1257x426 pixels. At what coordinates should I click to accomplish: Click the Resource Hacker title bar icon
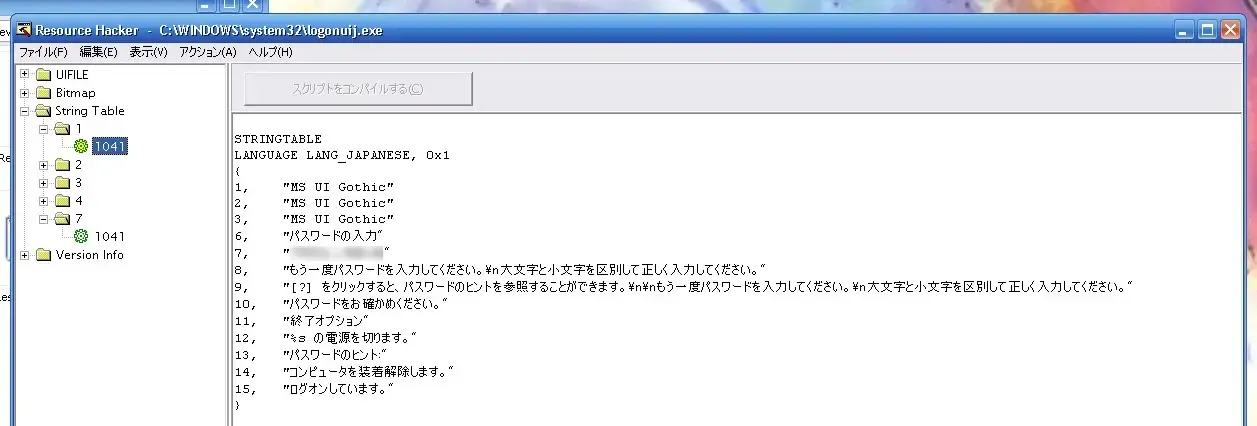tap(26, 30)
